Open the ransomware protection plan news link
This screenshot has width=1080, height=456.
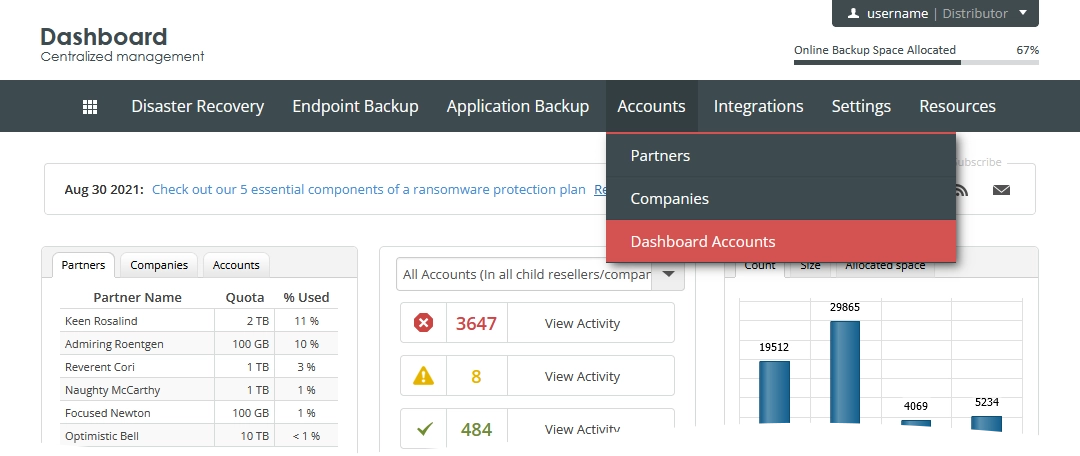click(368, 189)
